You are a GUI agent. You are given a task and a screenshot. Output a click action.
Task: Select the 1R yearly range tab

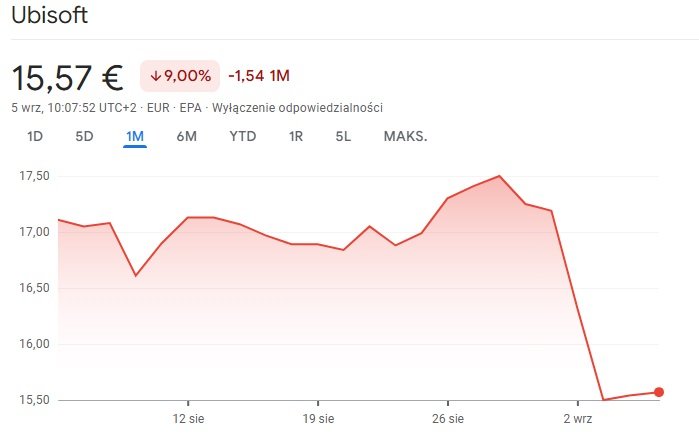pos(295,136)
